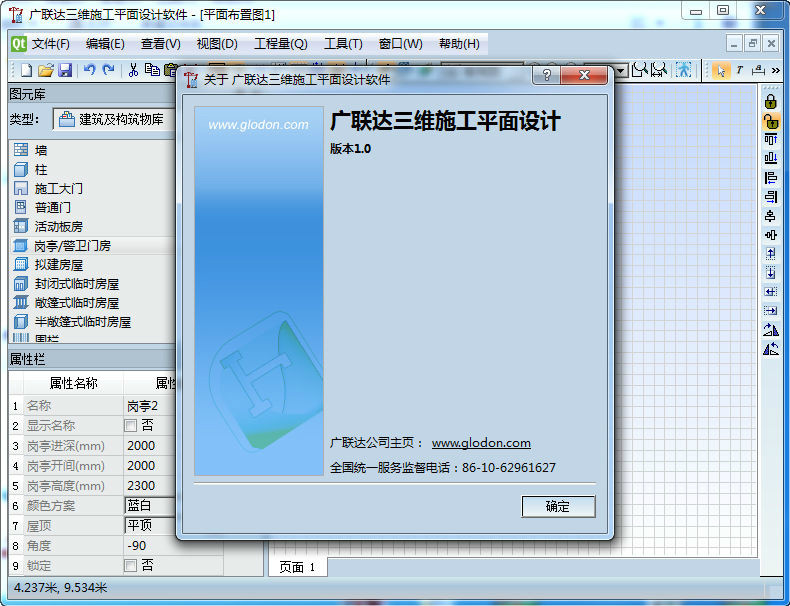This screenshot has height=606, width=790.
Task: Open the 窗口(W) menu
Action: [x=401, y=44]
